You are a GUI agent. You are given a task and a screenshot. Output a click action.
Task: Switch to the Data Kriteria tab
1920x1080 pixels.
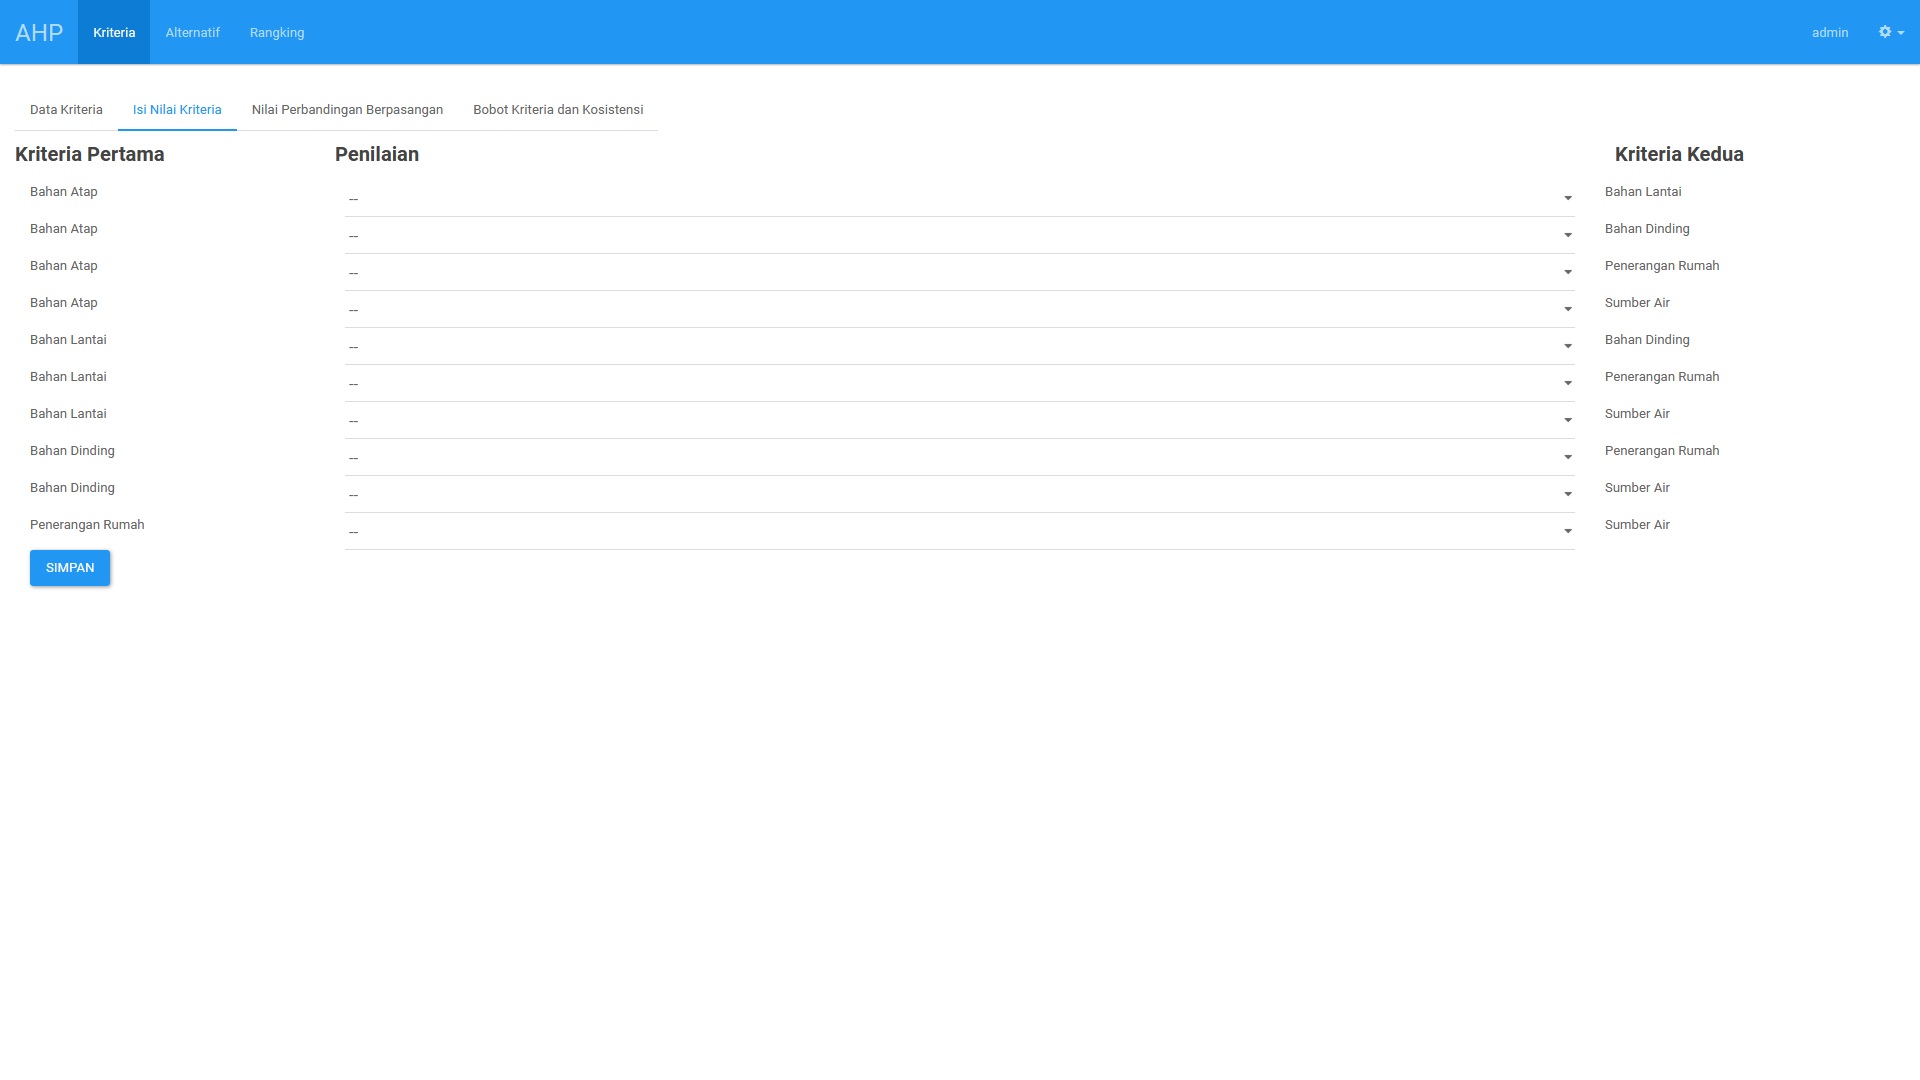coord(66,110)
